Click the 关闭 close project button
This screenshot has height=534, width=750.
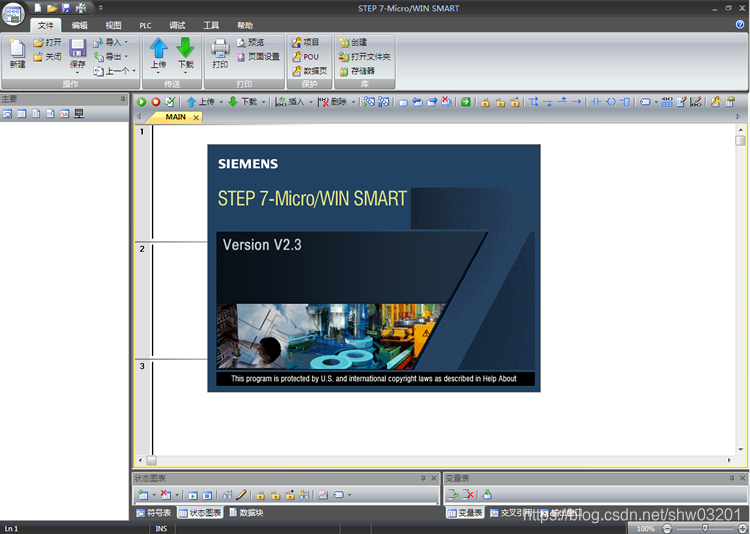[47, 57]
